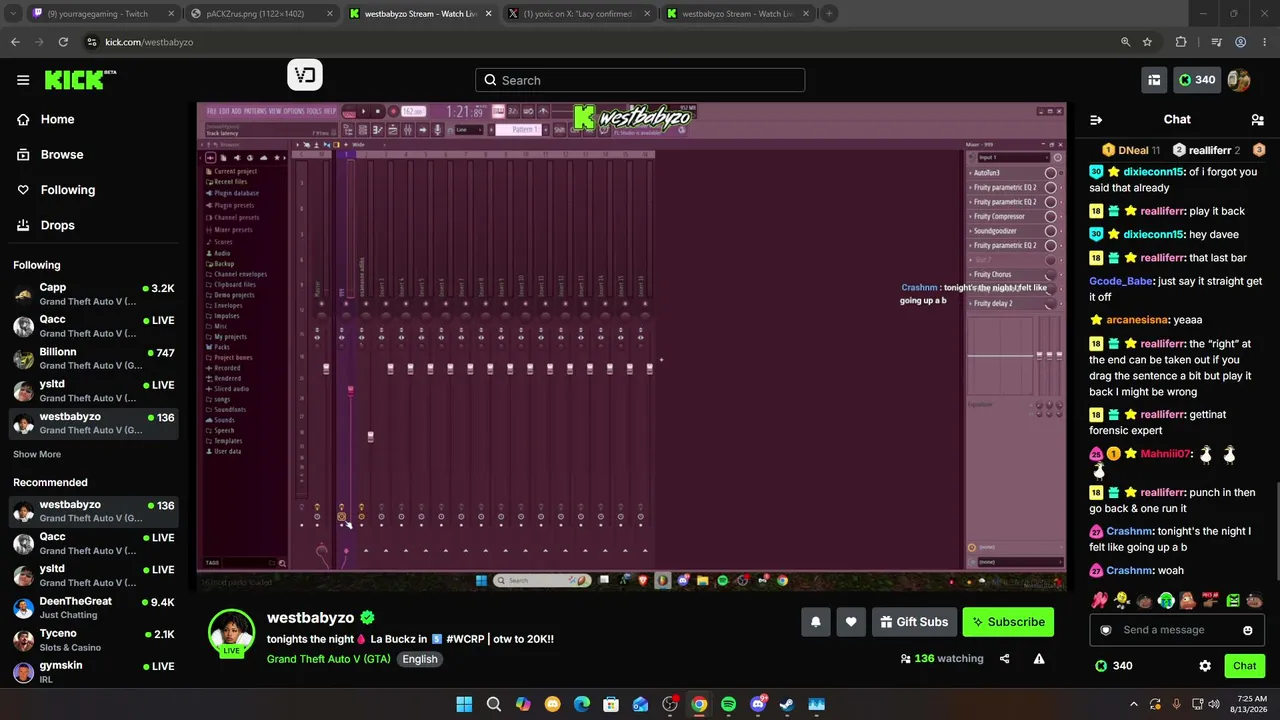This screenshot has width=1280, height=720.
Task: Click the osamason adlibs fader in the stream's mixer
Action: point(370,437)
